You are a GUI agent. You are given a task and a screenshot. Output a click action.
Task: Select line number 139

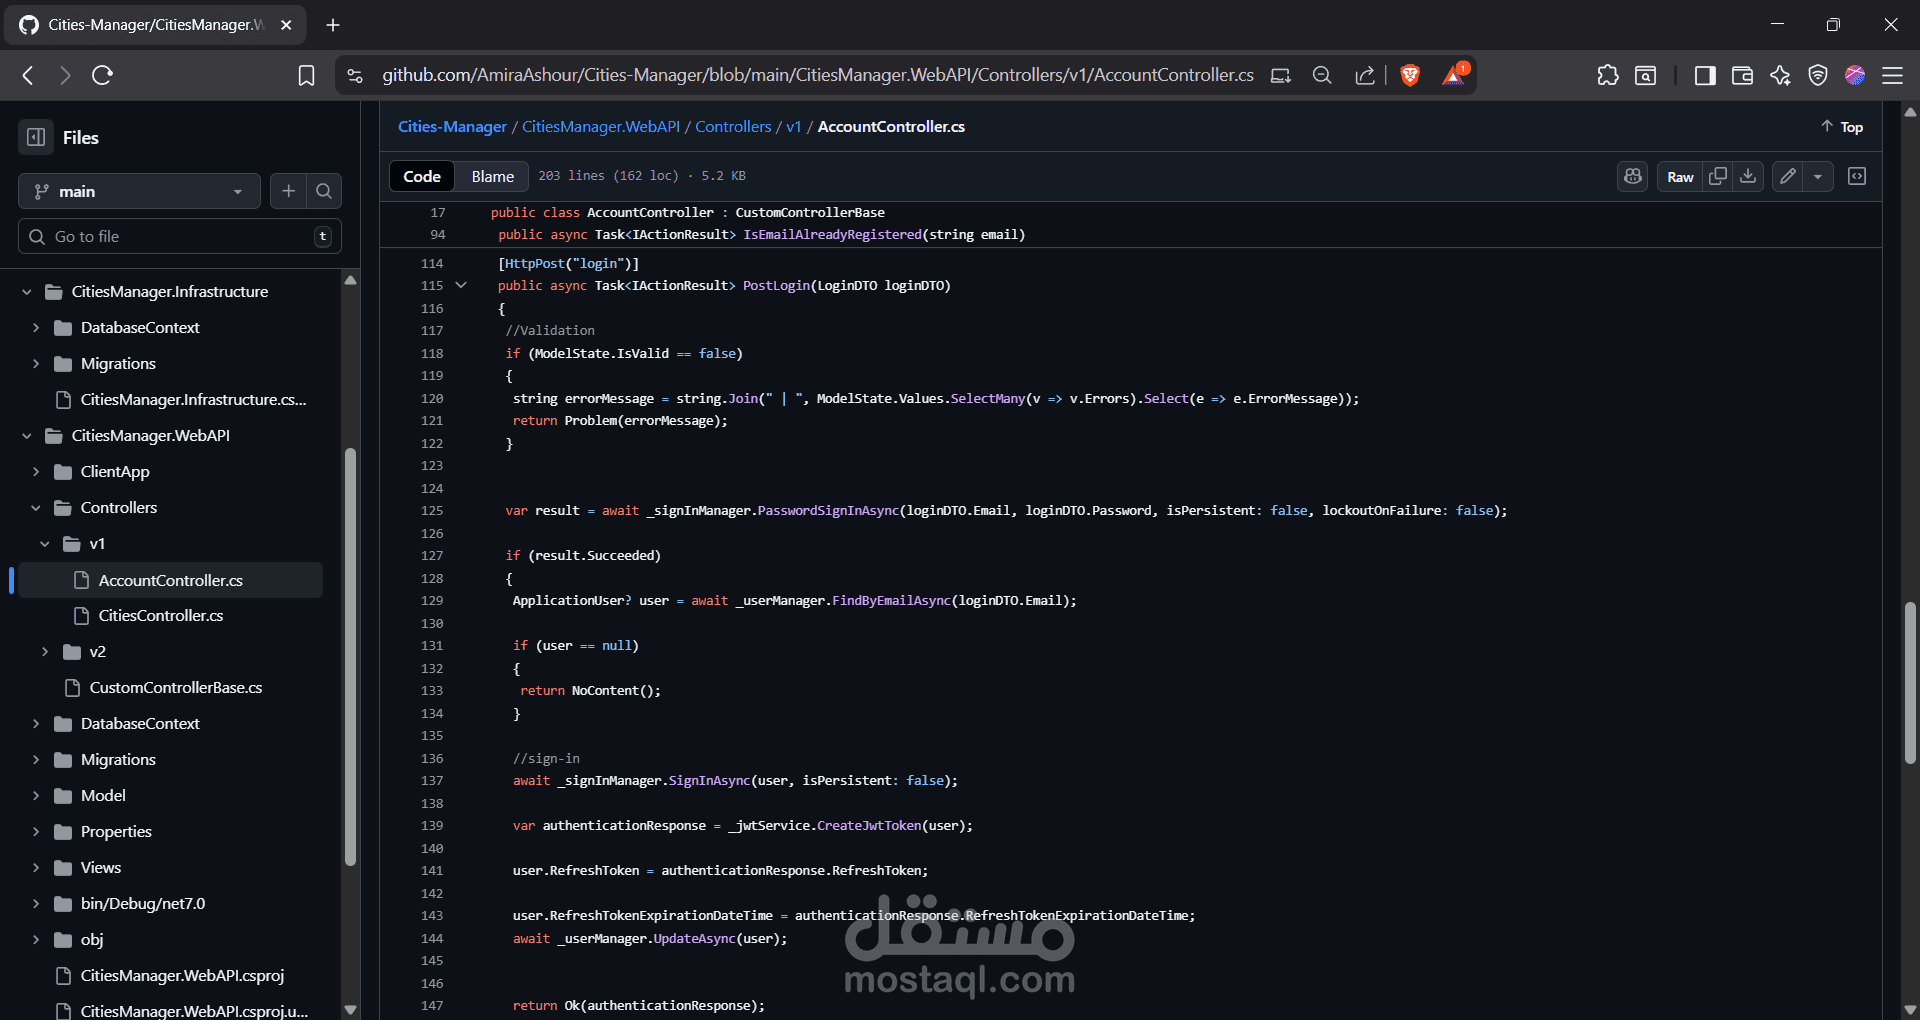432,826
